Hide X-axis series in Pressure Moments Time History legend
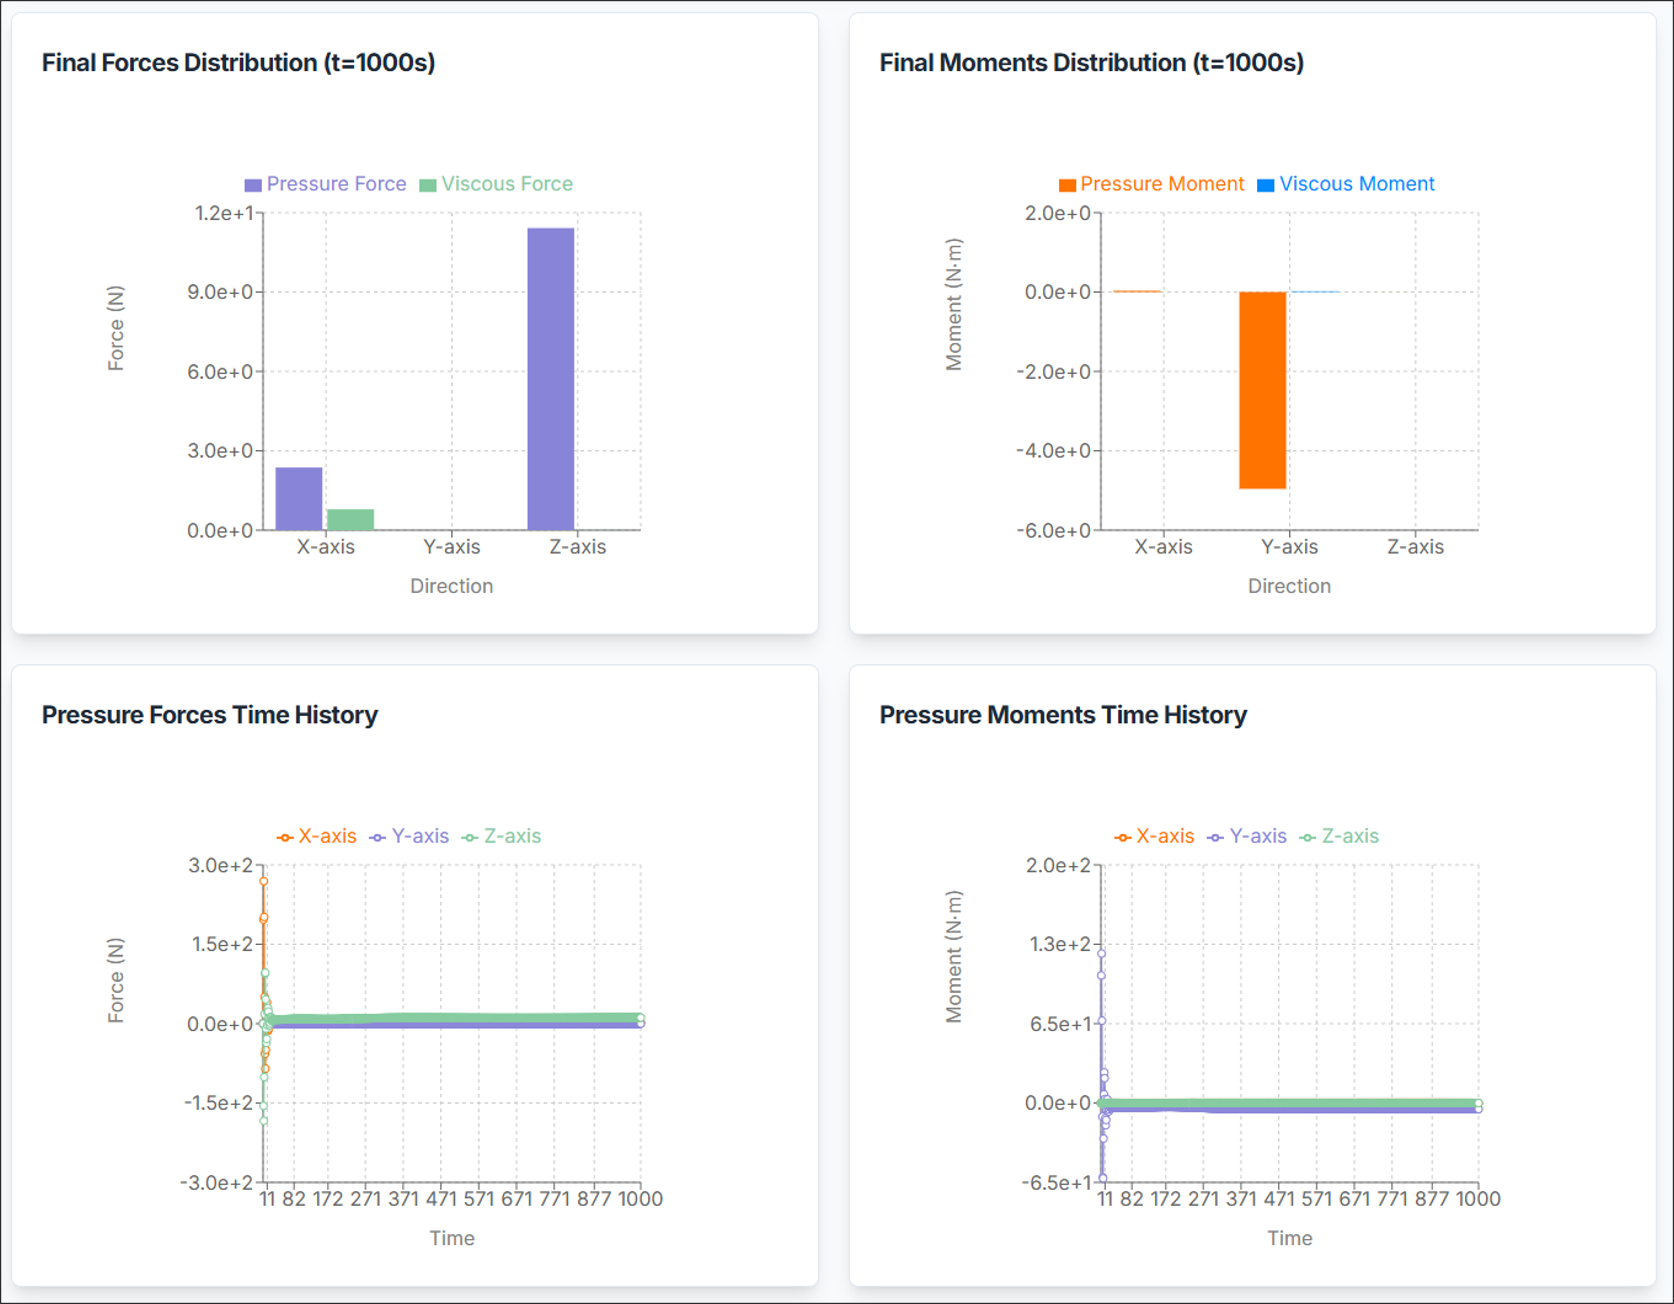1674x1304 pixels. [x=1155, y=836]
